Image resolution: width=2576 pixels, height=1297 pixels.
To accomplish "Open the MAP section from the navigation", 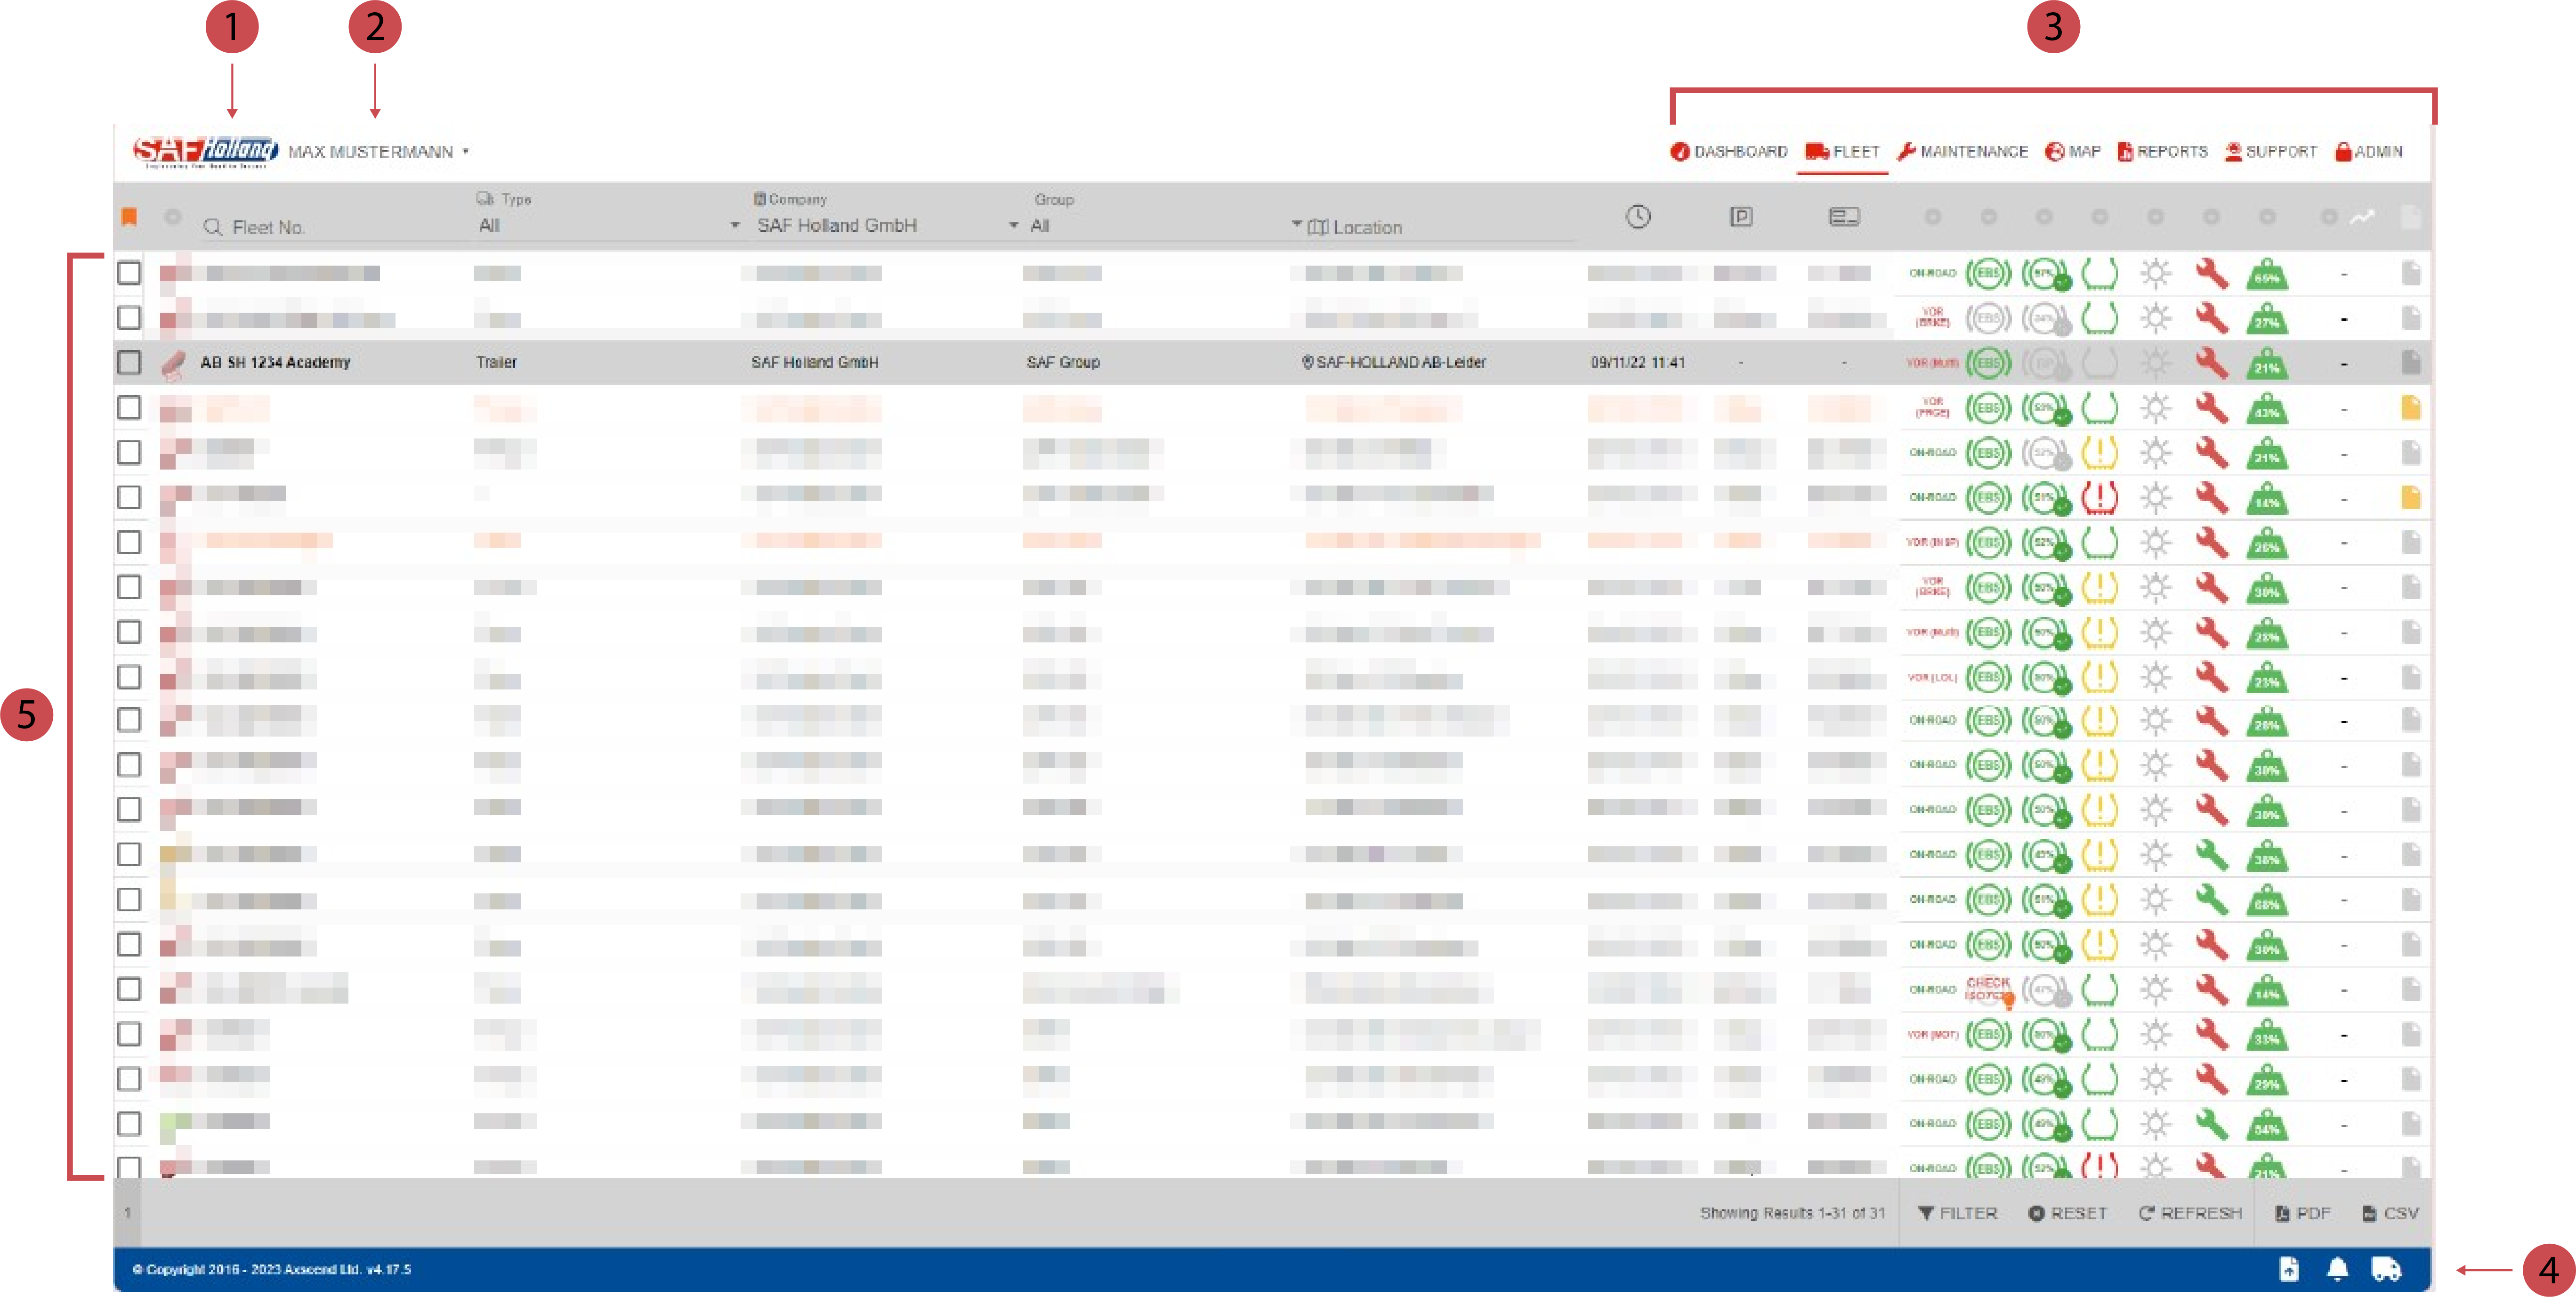I will point(2080,151).
